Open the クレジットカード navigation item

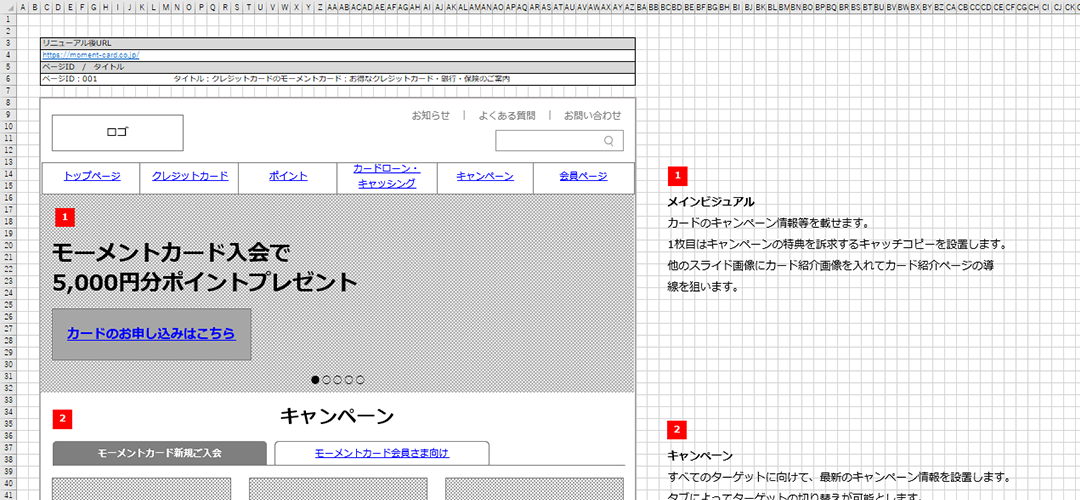(x=190, y=176)
